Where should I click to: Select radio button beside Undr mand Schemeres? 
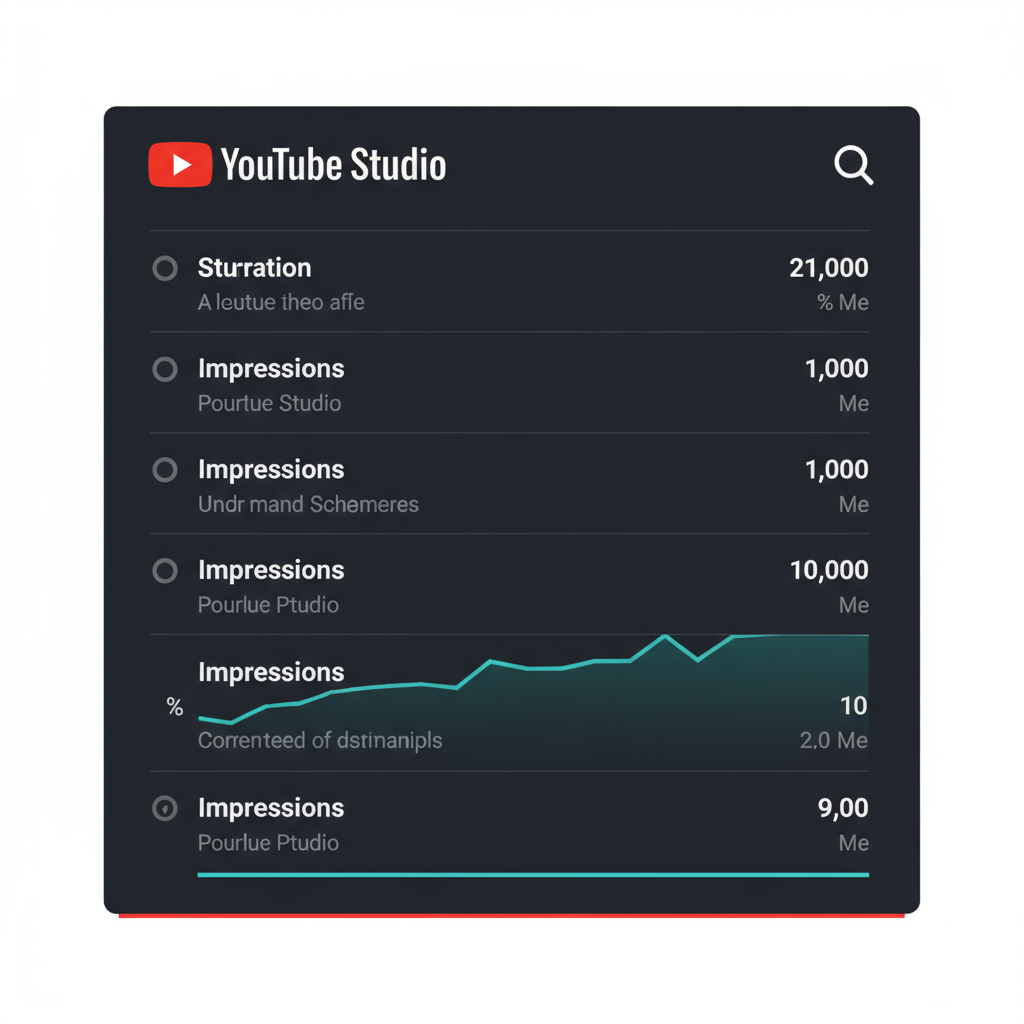tap(165, 470)
